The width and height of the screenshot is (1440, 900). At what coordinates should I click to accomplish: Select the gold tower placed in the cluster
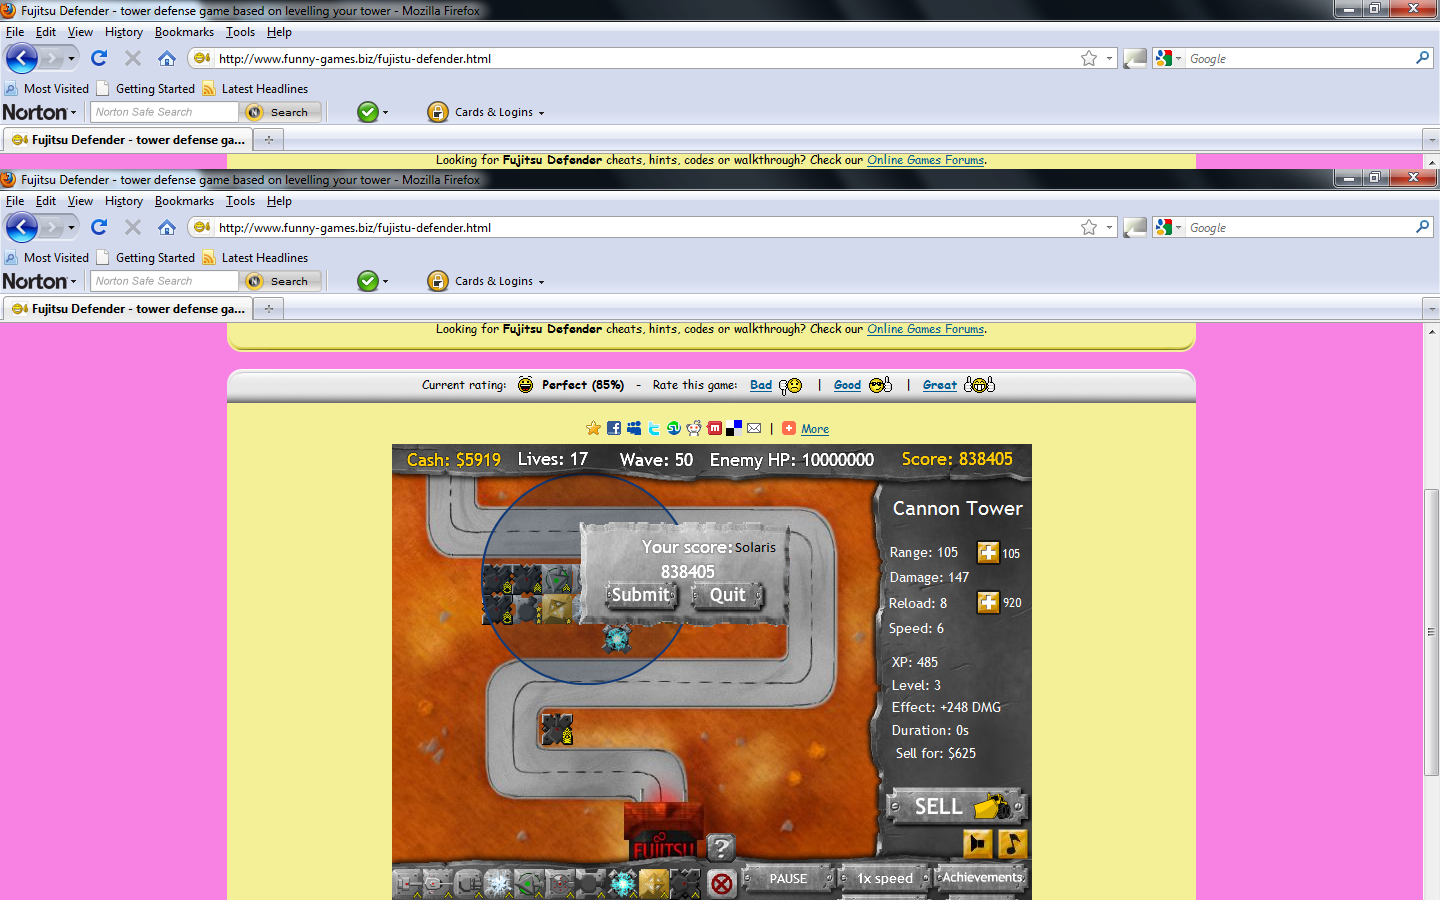pos(557,609)
